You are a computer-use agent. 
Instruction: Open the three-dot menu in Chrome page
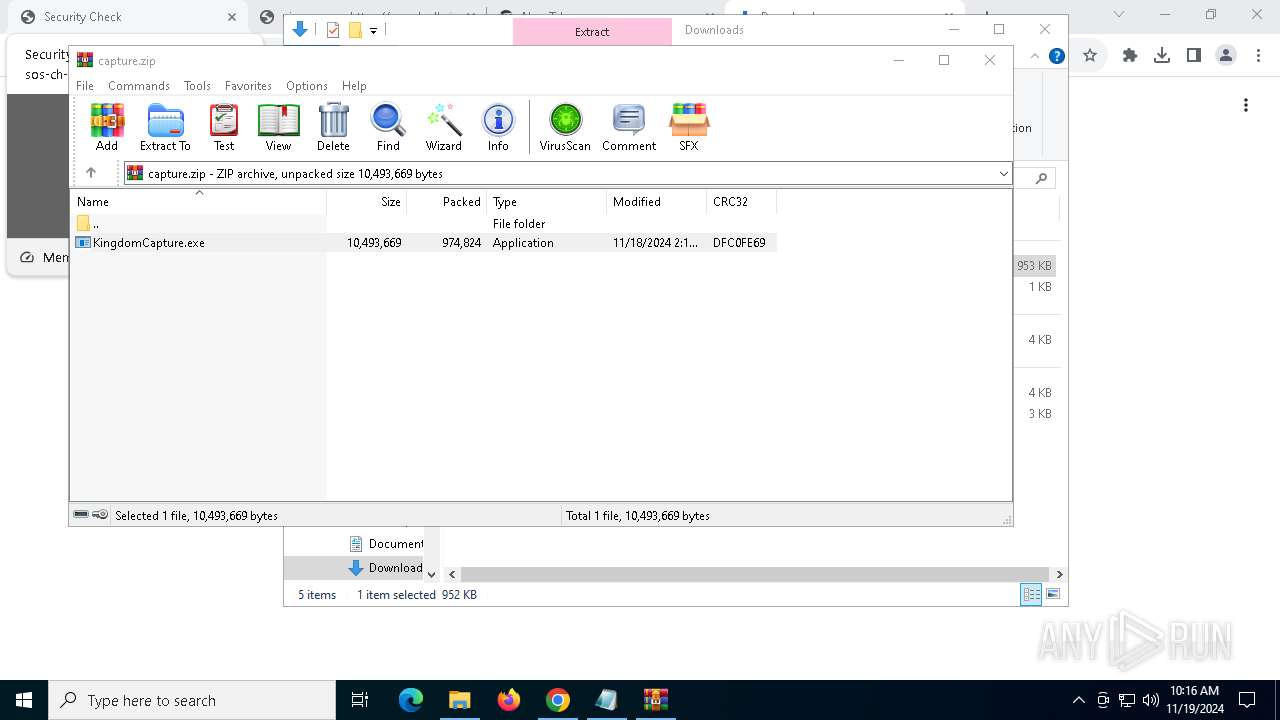point(1246,105)
